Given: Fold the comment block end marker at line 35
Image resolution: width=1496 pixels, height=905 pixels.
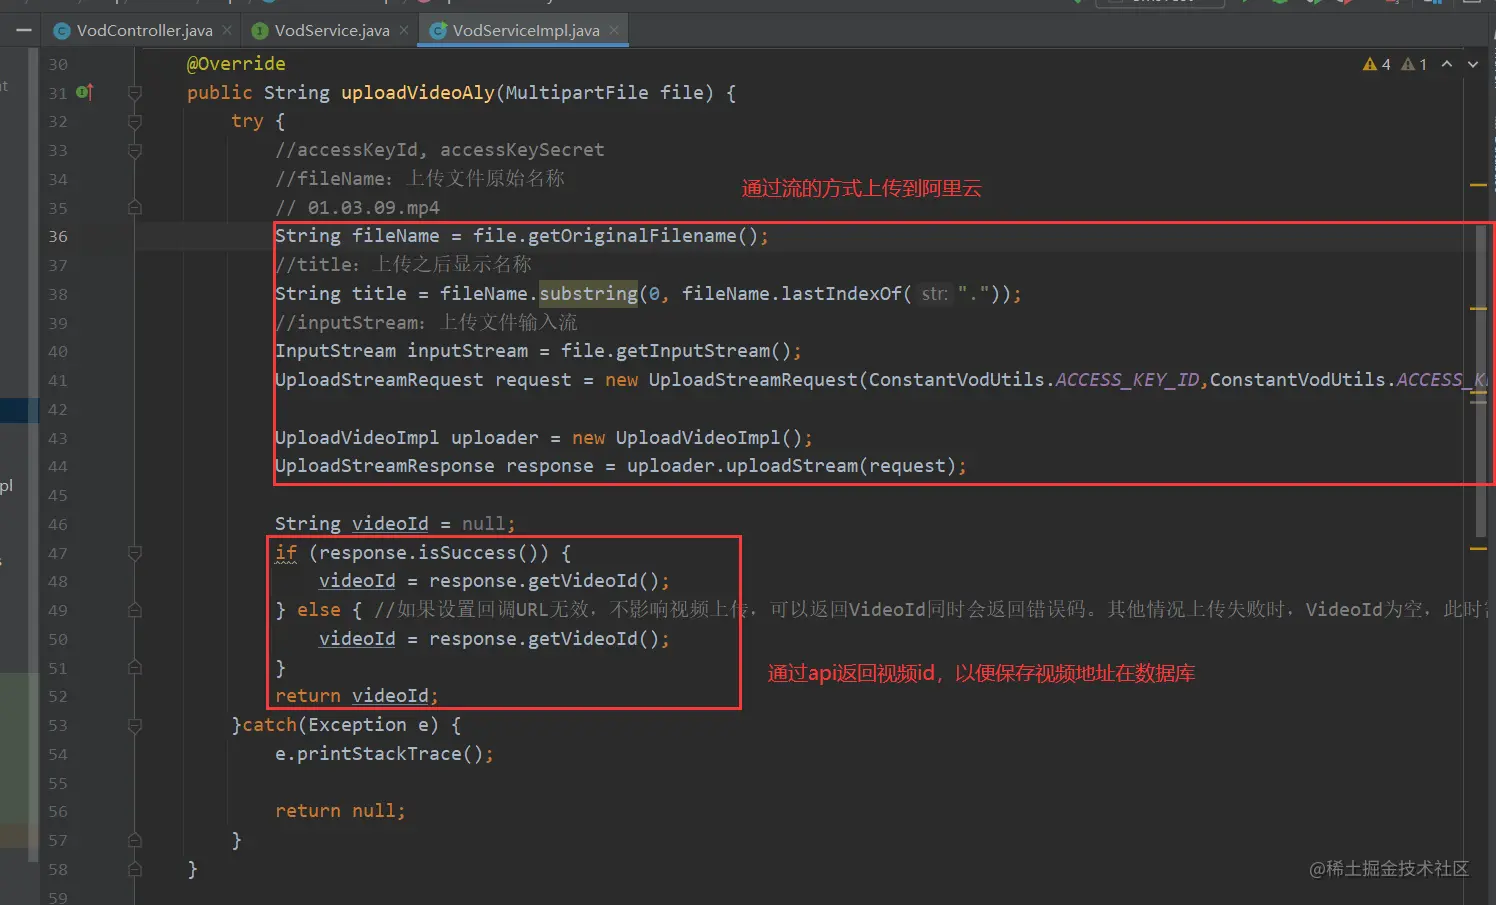Looking at the screenshot, I should point(135,208).
